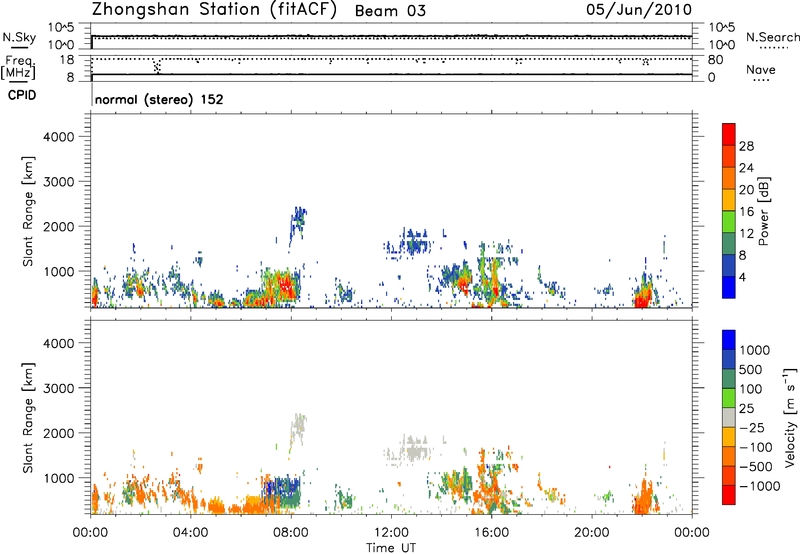The image size is (800, 554).
Task: Select the "4" power colorbar label
Action: click(742, 278)
